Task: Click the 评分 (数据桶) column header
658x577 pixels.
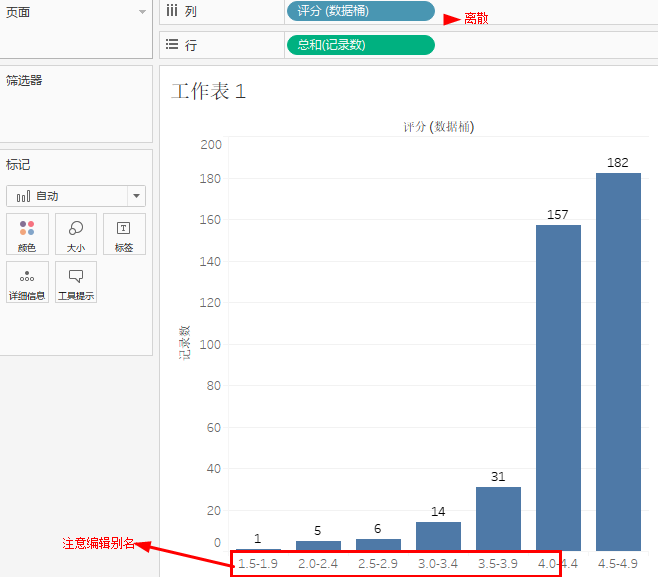Action: click(x=439, y=126)
